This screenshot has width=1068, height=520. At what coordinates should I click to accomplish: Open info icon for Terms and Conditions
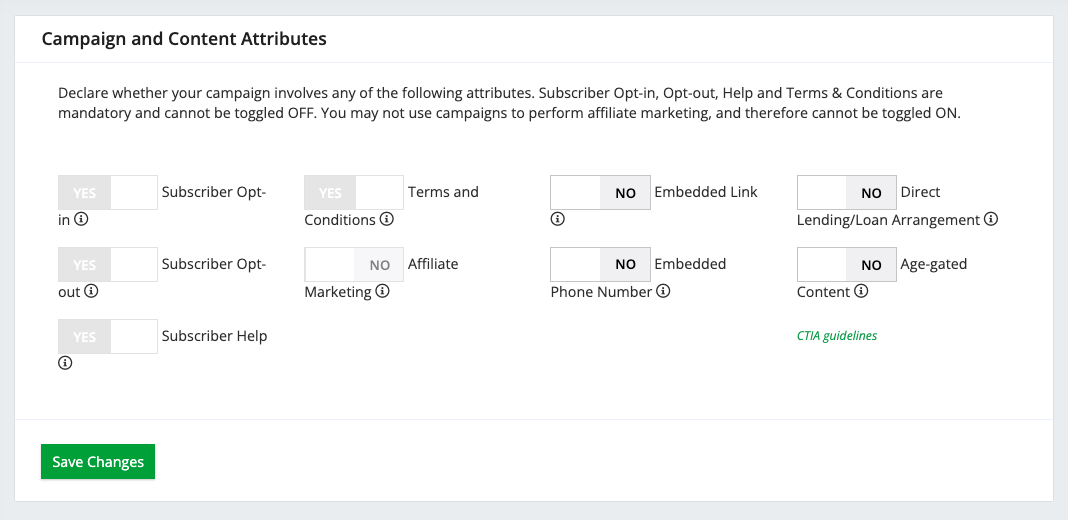pyautogui.click(x=386, y=220)
